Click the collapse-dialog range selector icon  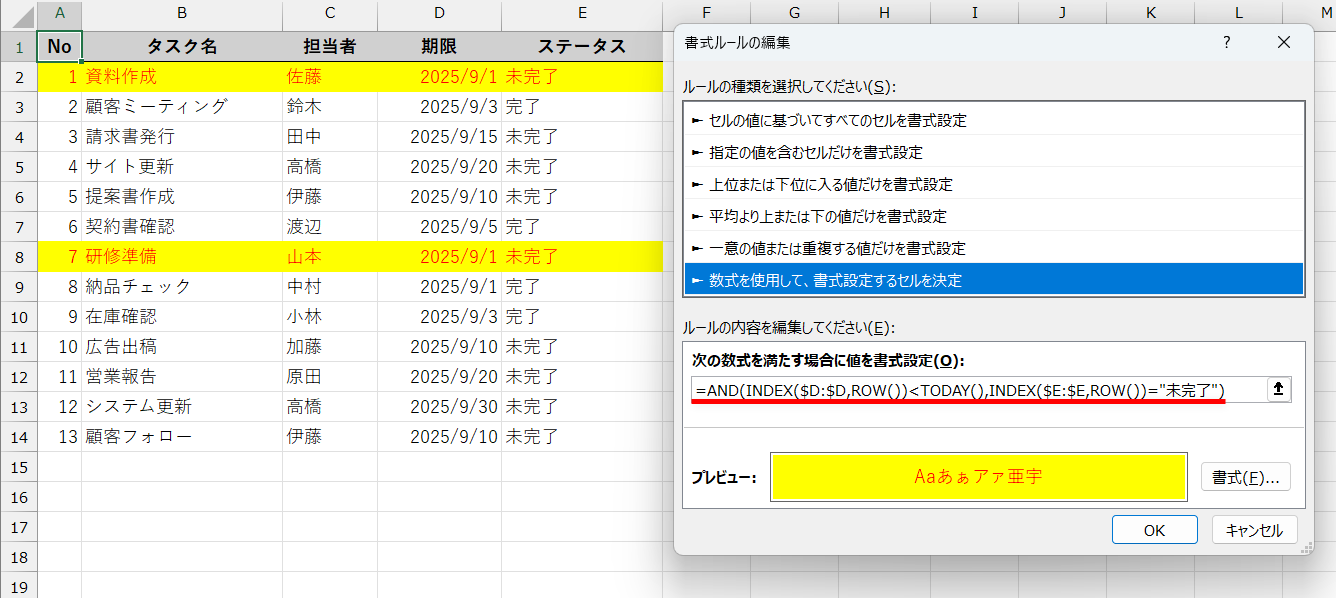[1279, 389]
